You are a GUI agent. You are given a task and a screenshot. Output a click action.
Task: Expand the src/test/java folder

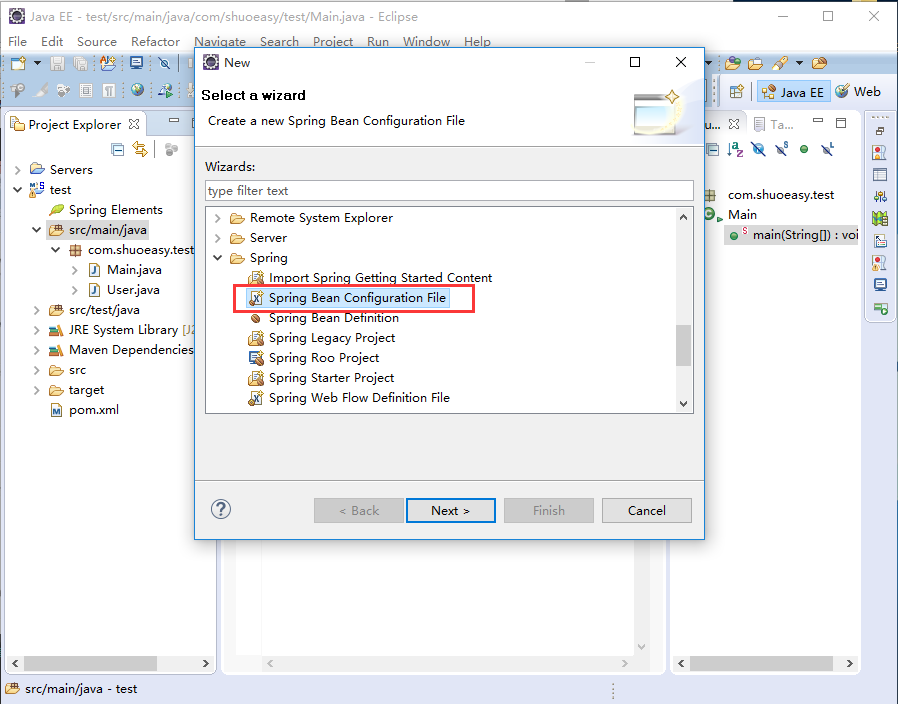coord(37,310)
